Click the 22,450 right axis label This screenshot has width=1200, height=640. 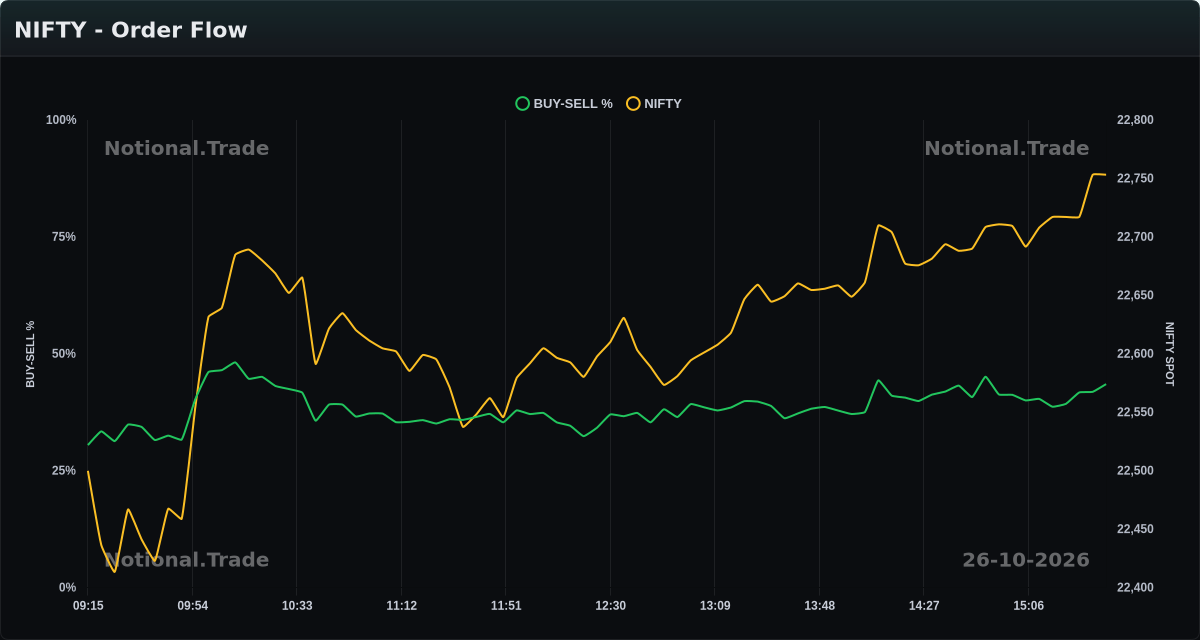[1135, 530]
